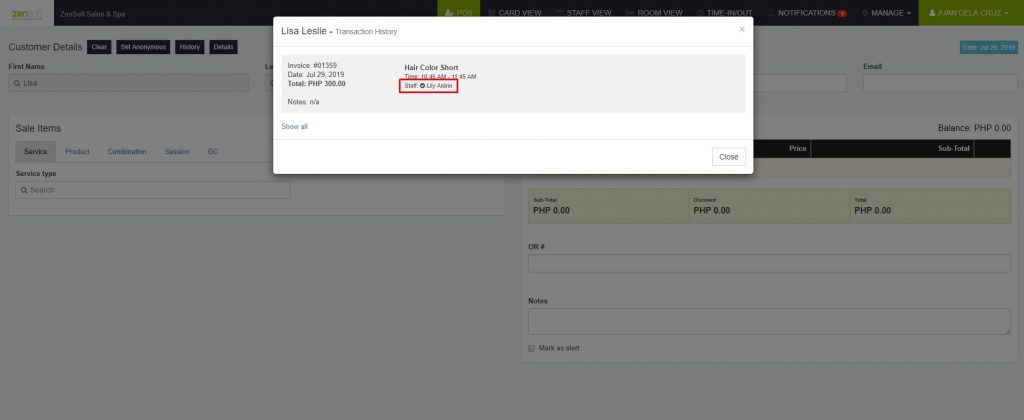Click the ZenSoft logo

(26, 13)
